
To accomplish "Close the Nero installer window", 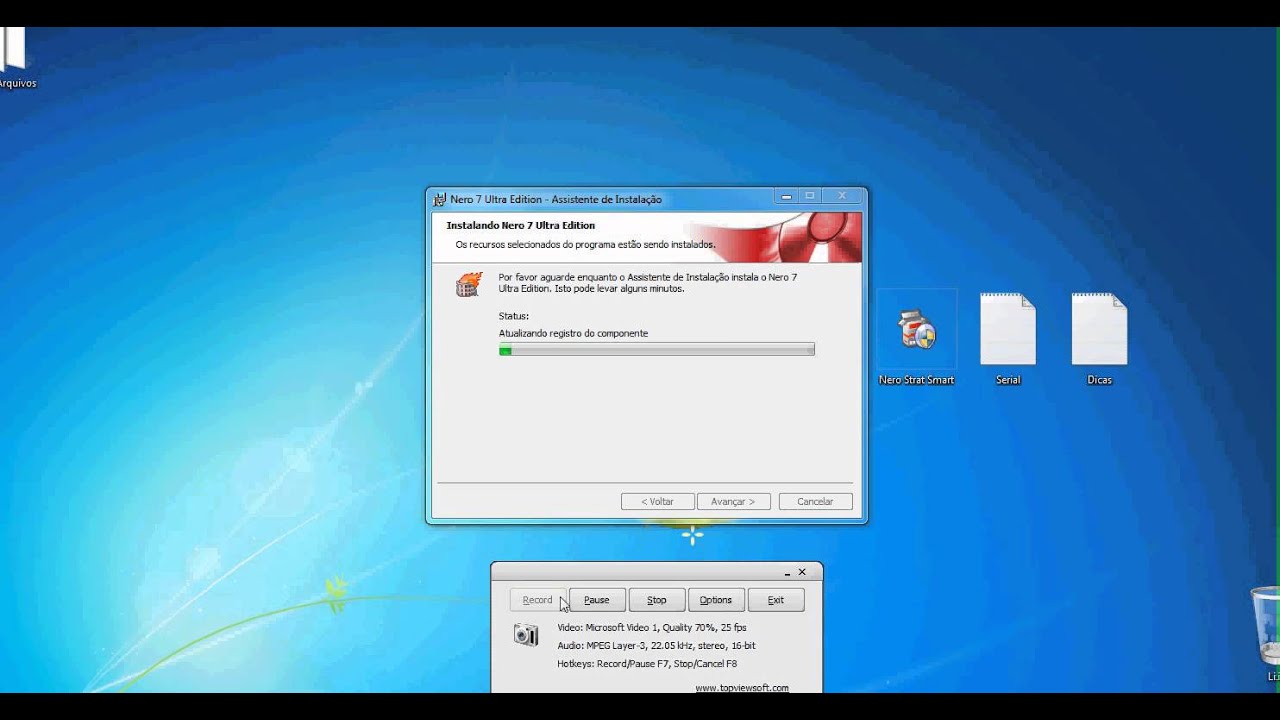I will tap(842, 196).
